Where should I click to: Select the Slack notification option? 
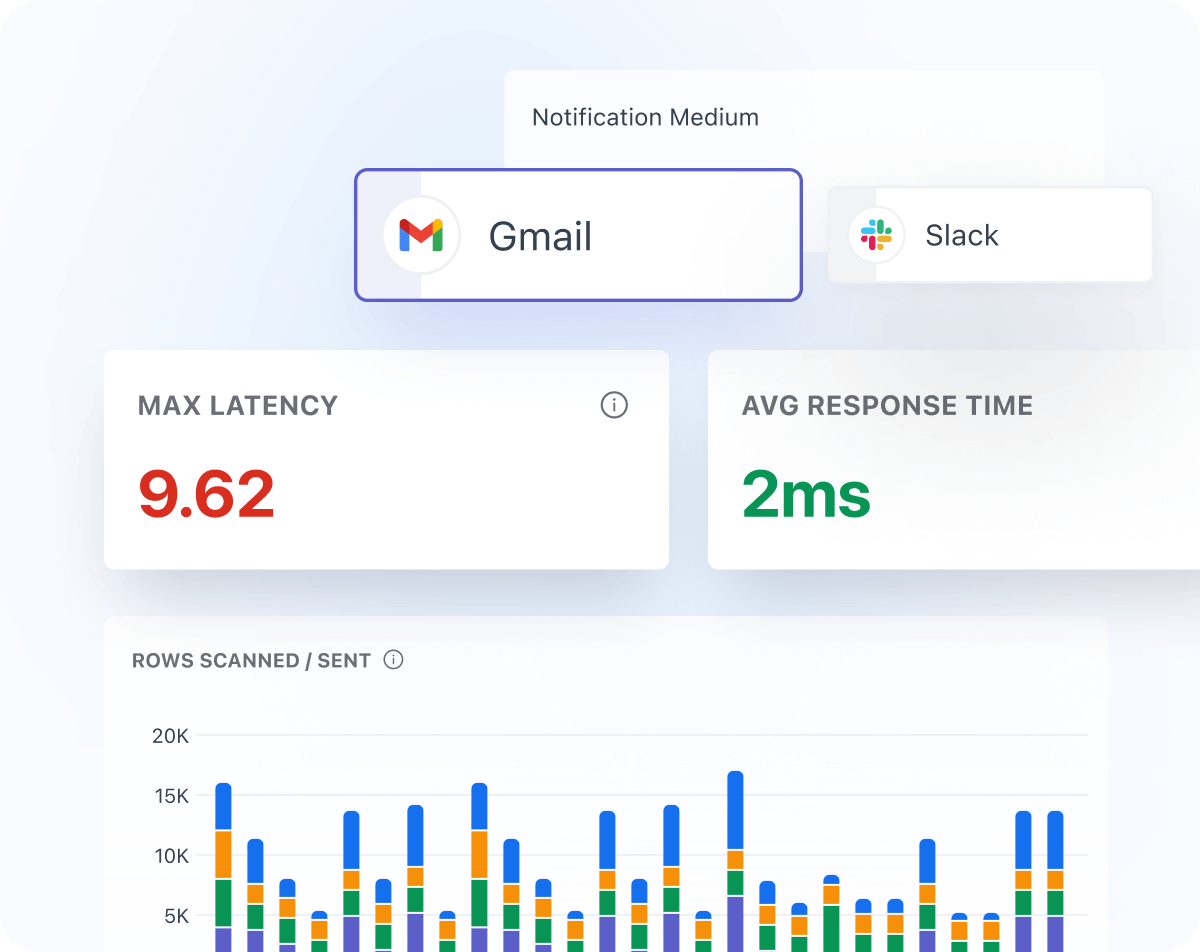990,235
